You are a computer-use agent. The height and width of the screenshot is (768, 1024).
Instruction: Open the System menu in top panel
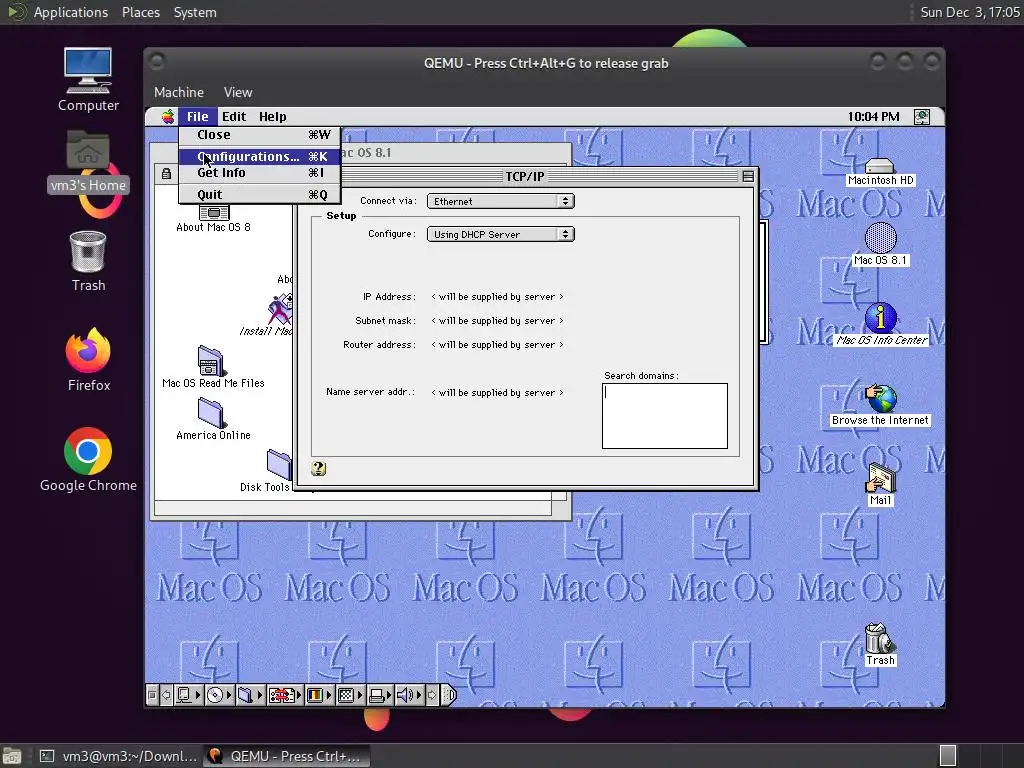[x=195, y=12]
